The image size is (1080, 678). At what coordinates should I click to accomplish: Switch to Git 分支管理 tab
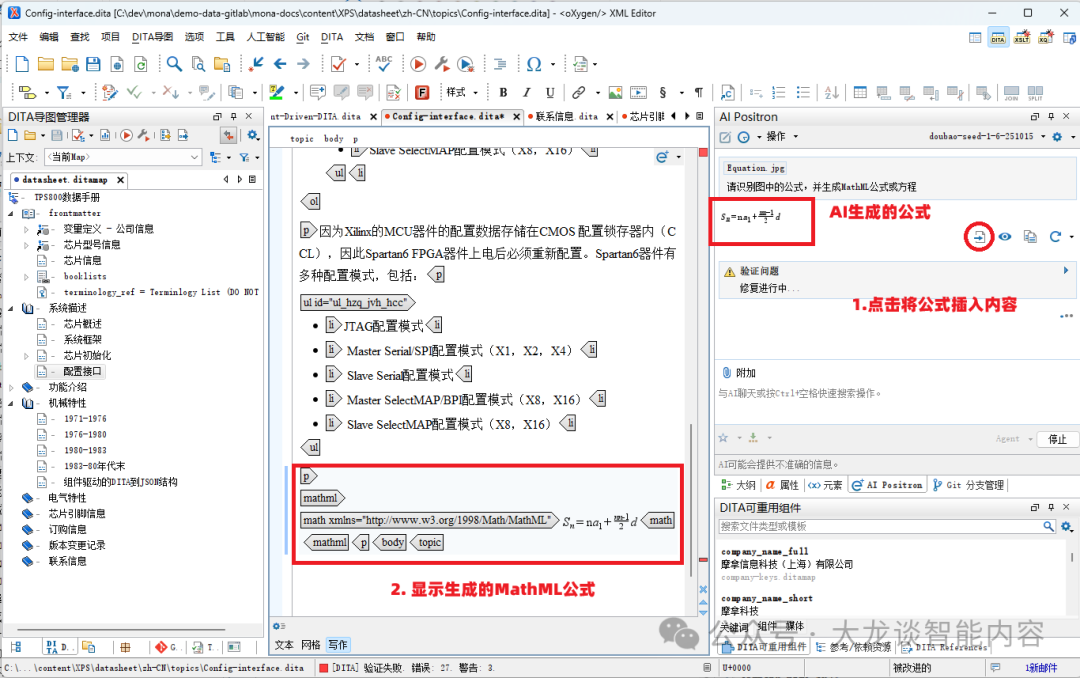(968, 485)
